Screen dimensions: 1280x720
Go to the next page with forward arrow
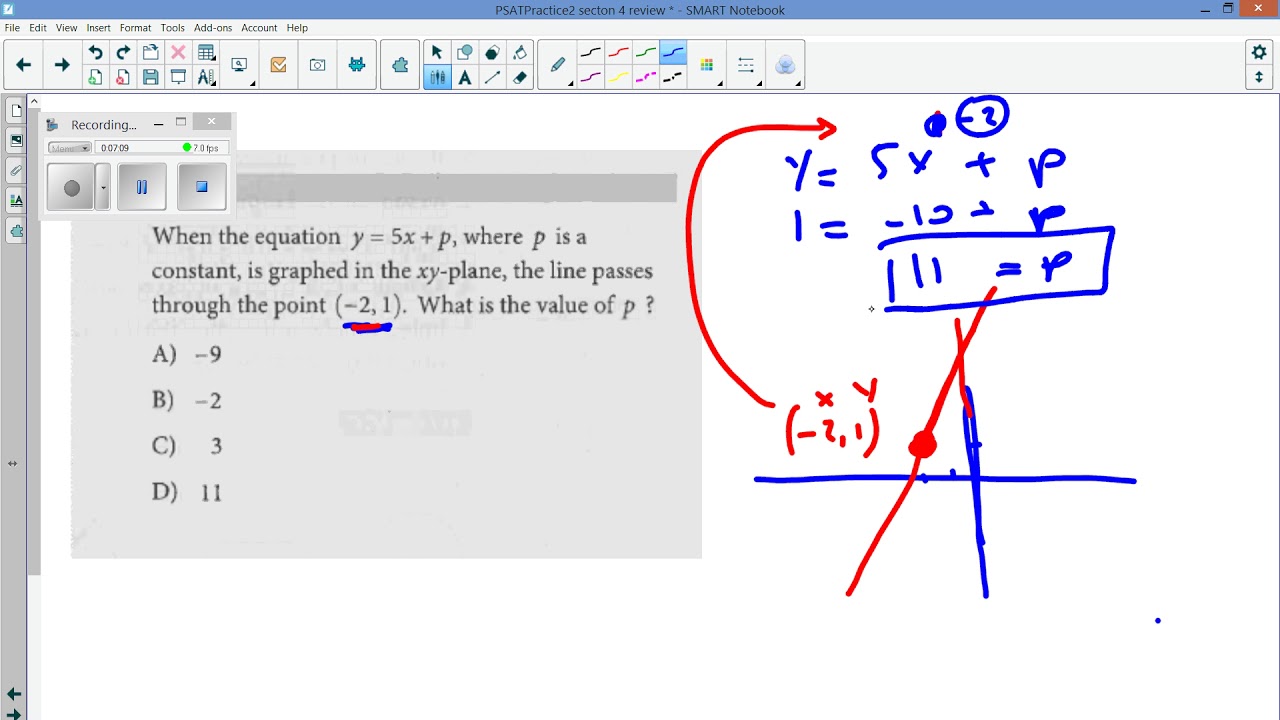pos(62,65)
